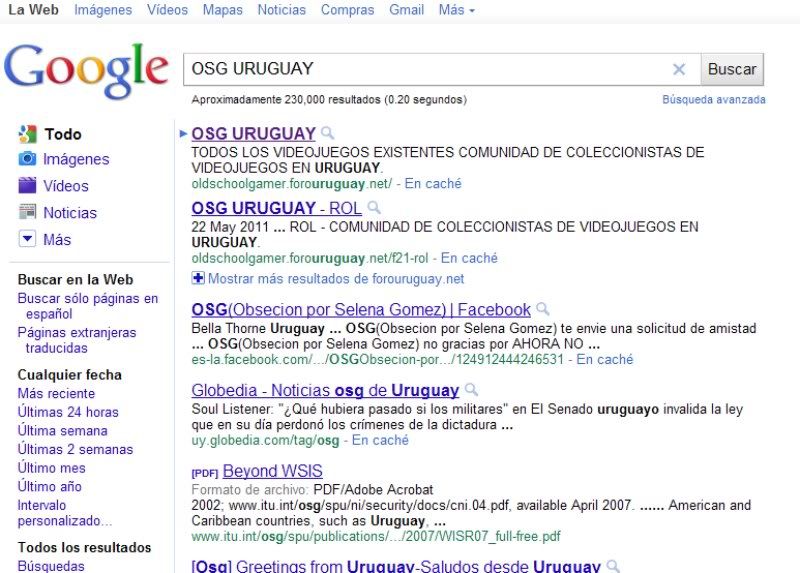
Task: Filter by Último mes
Action: 51,468
